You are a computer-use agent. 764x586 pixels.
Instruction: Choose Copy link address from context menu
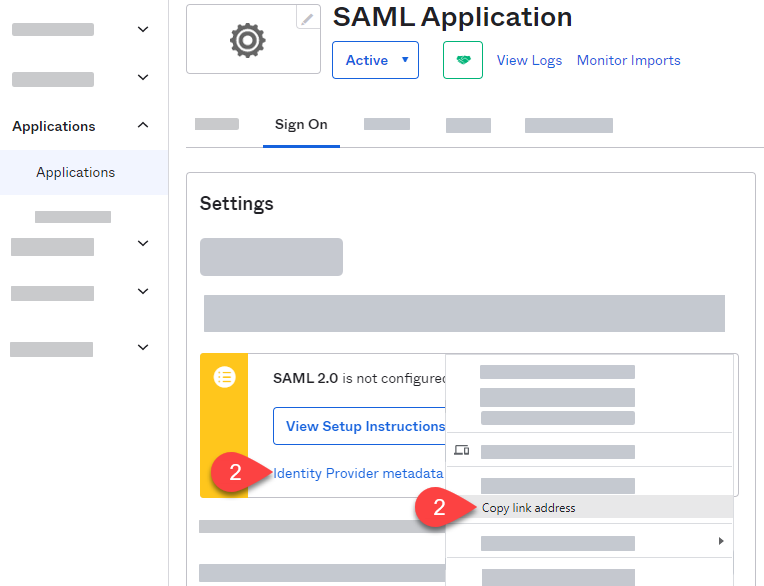click(529, 508)
